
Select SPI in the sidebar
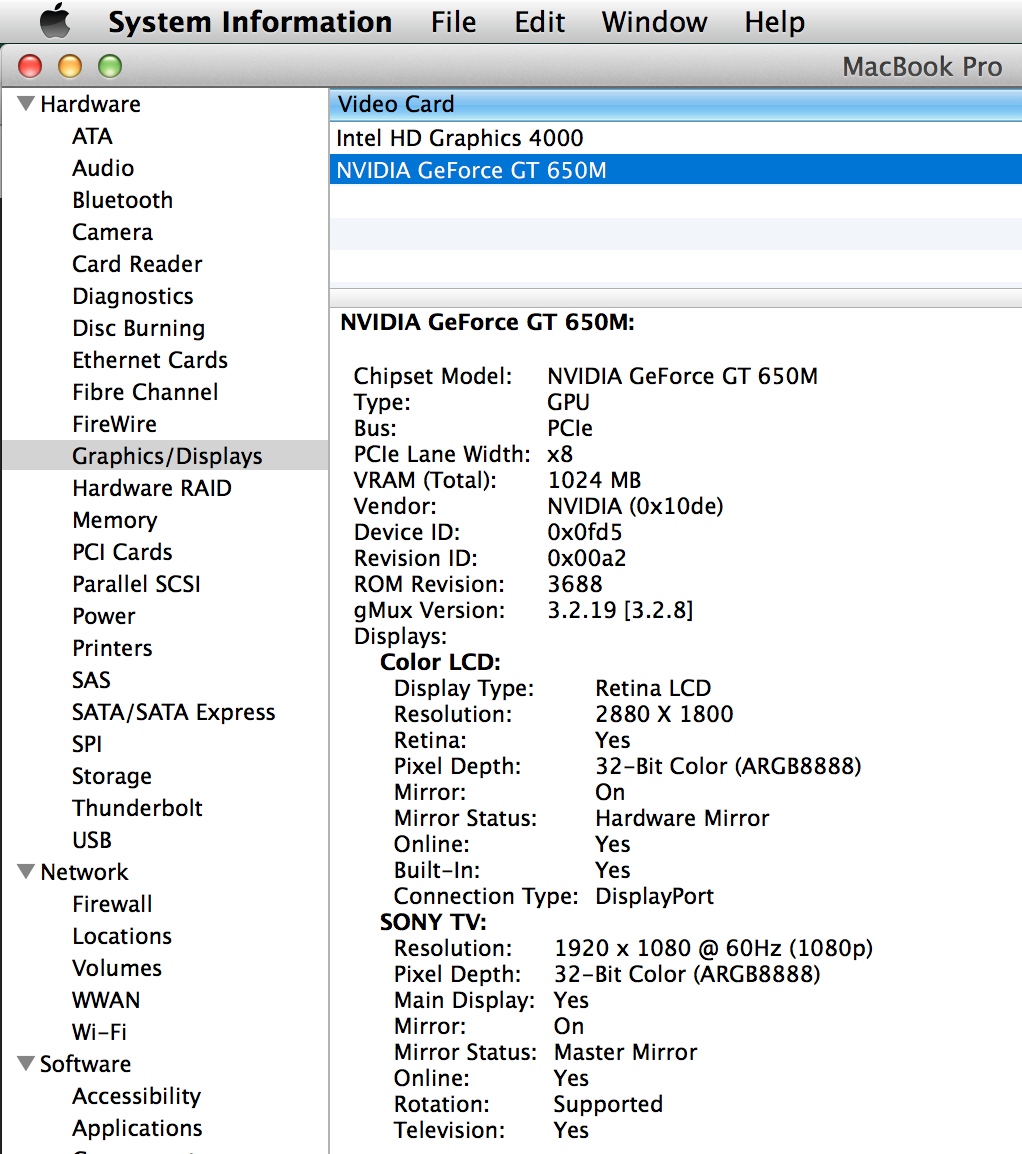coord(87,744)
